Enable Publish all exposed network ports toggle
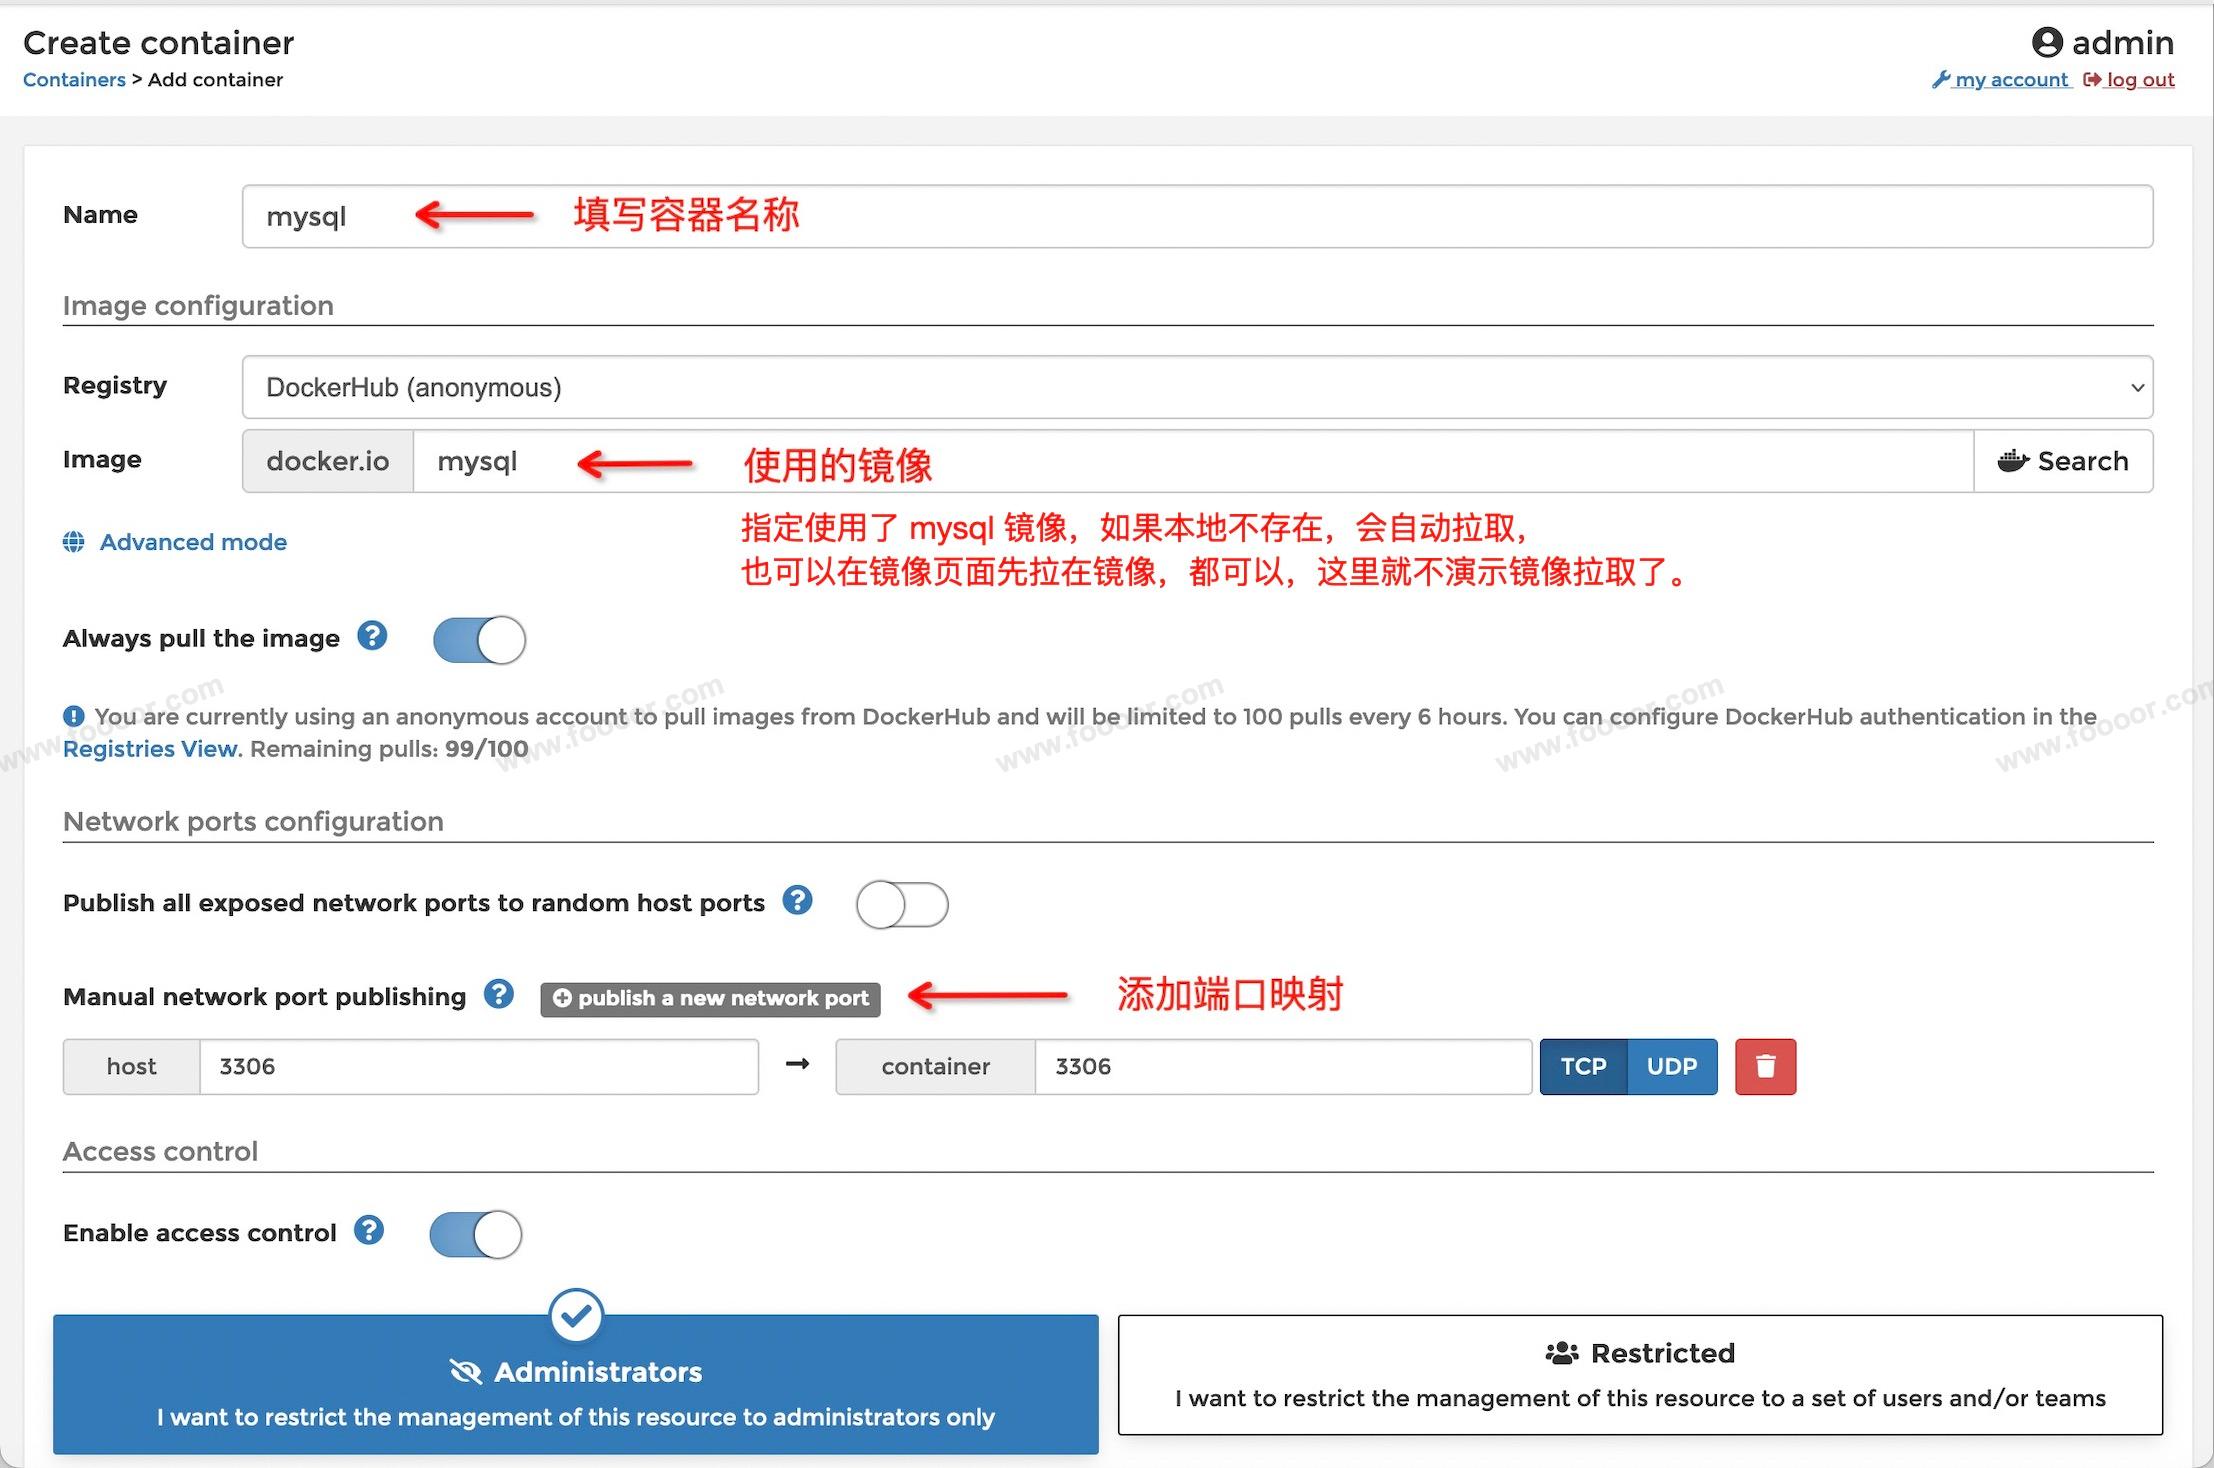Viewport: 2214px width, 1468px height. point(902,904)
